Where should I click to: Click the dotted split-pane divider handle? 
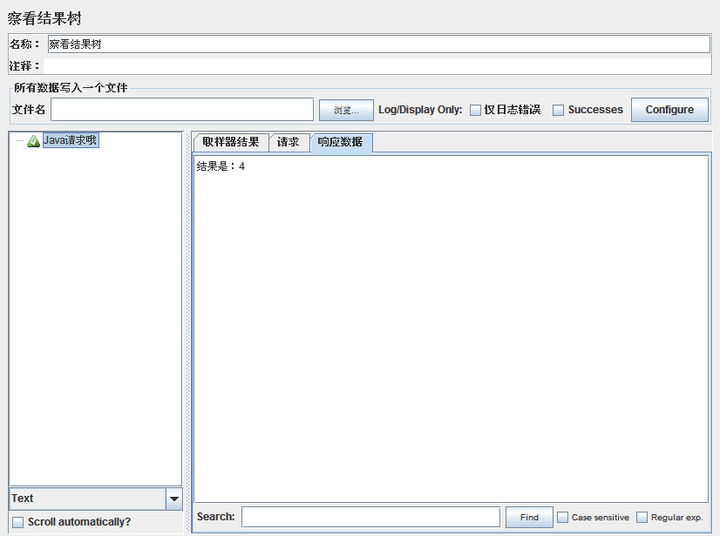(x=187, y=333)
